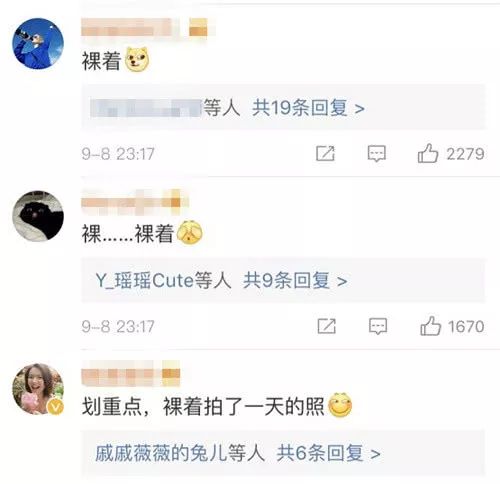Reply to the second comment via speech-bubble icon
This screenshot has height=484, width=500.
(x=378, y=326)
